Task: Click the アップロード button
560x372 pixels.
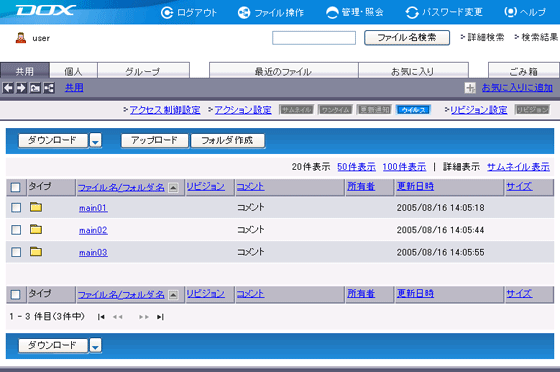Action: [x=154, y=140]
